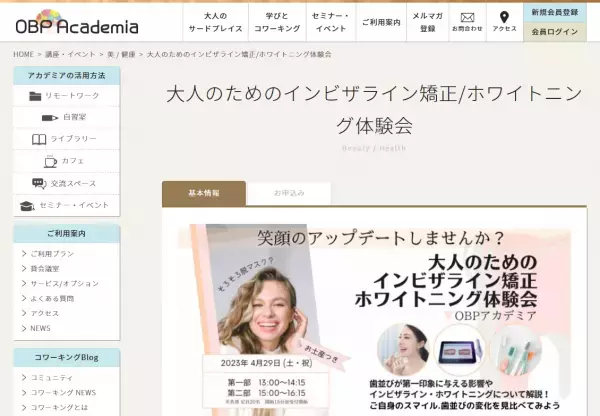
Task: Click コワーキングBlog sidebar header
Action: [x=67, y=357]
